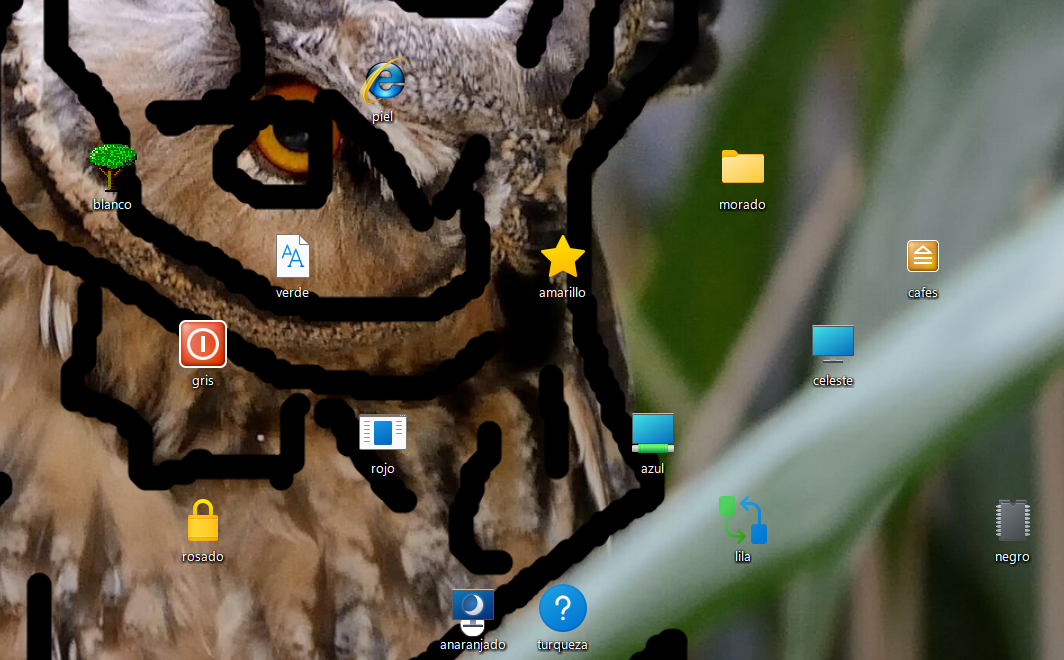1064x660 pixels.
Task: Open the yellow folder named morado
Action: click(742, 167)
